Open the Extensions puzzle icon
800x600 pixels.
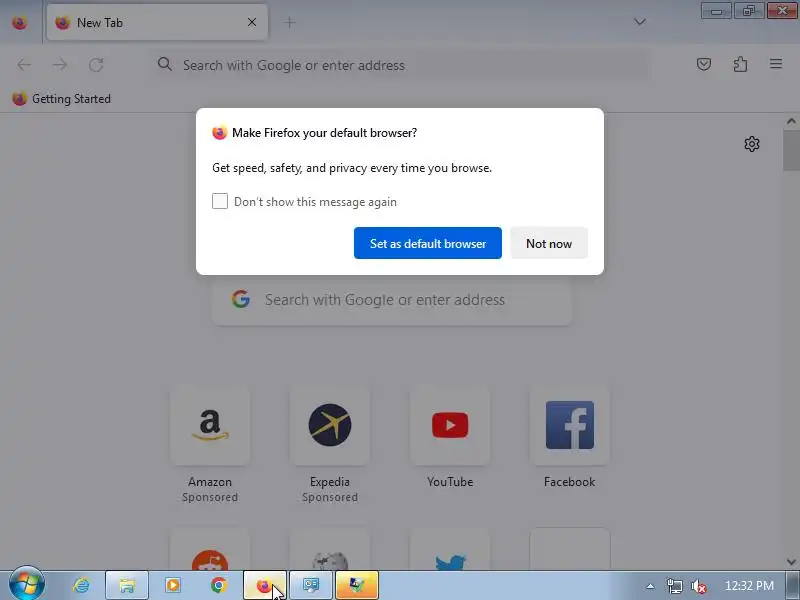(740, 64)
